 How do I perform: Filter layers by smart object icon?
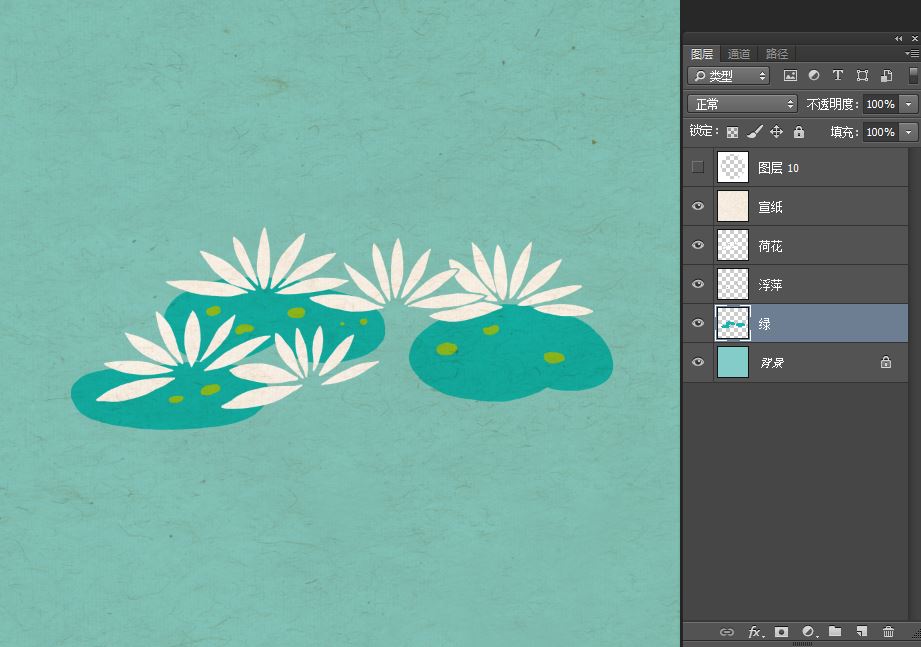coord(886,75)
